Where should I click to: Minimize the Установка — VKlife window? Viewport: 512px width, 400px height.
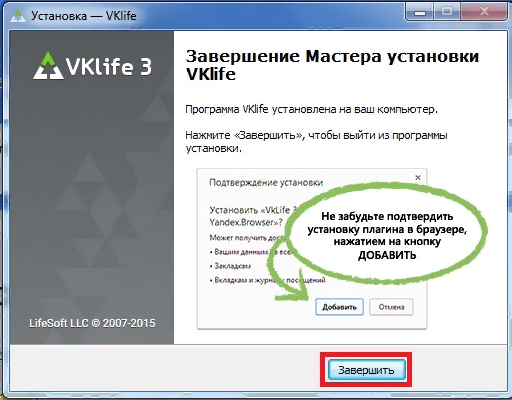tap(420, 12)
